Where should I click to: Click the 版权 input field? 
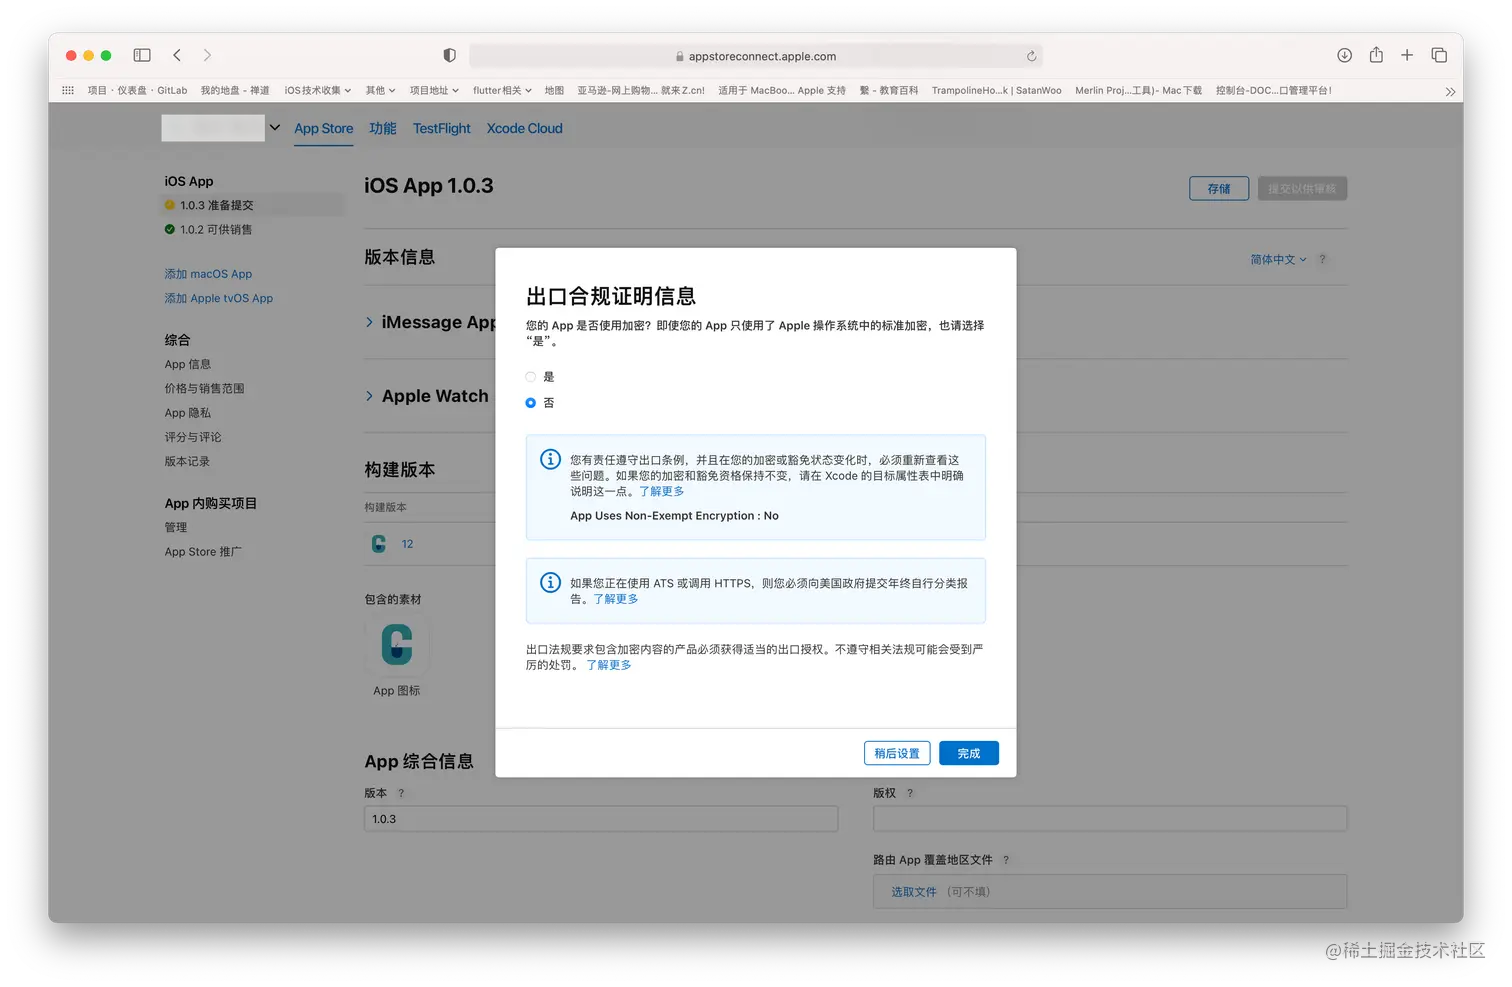click(x=1110, y=819)
